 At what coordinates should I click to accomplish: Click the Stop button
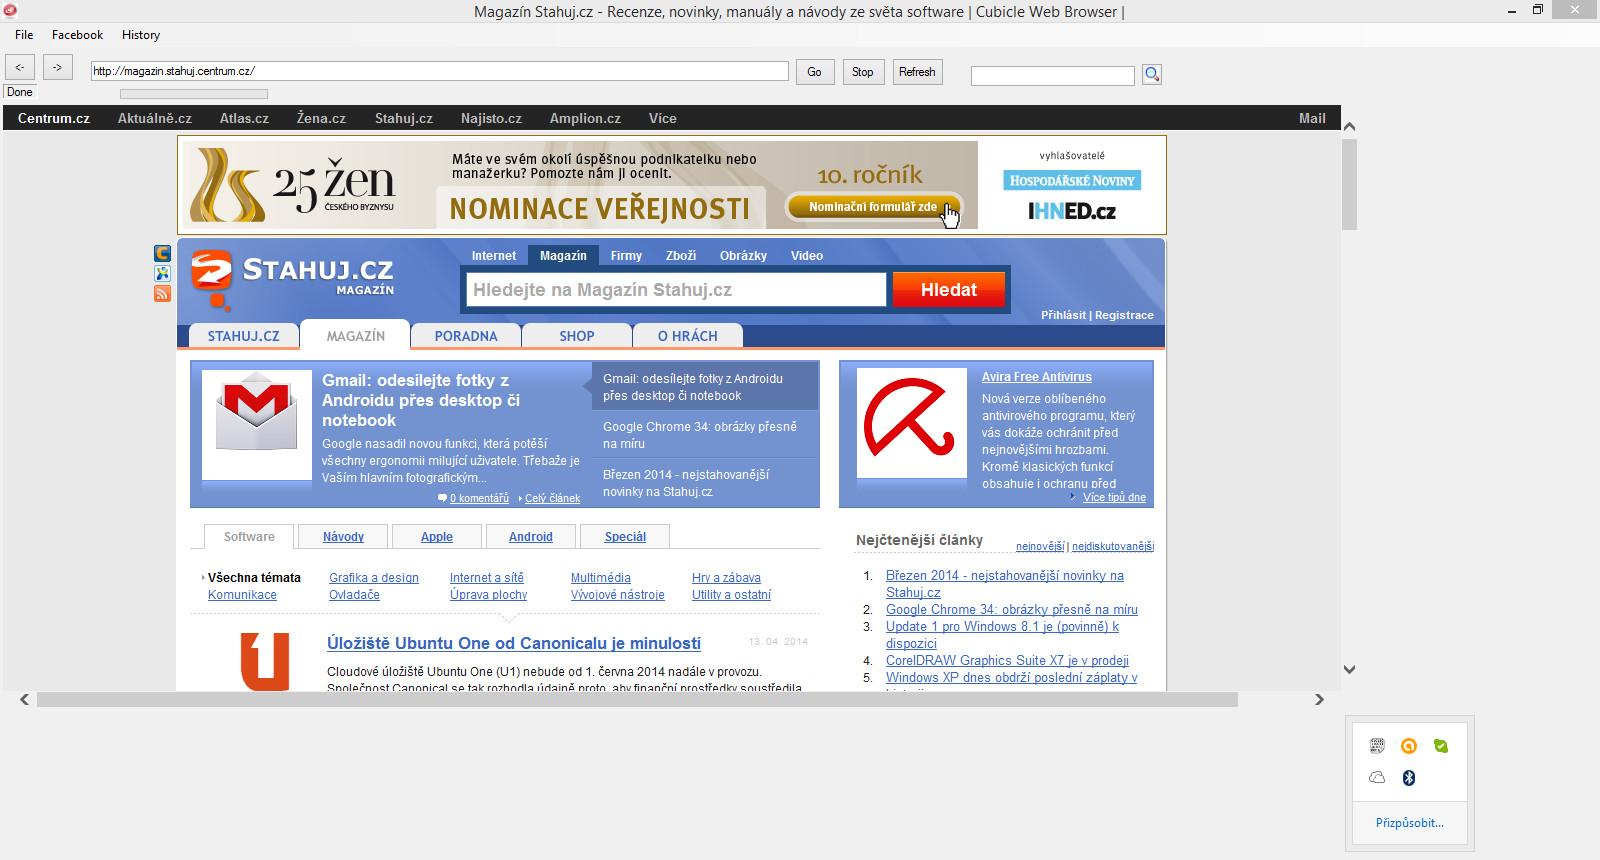(863, 72)
